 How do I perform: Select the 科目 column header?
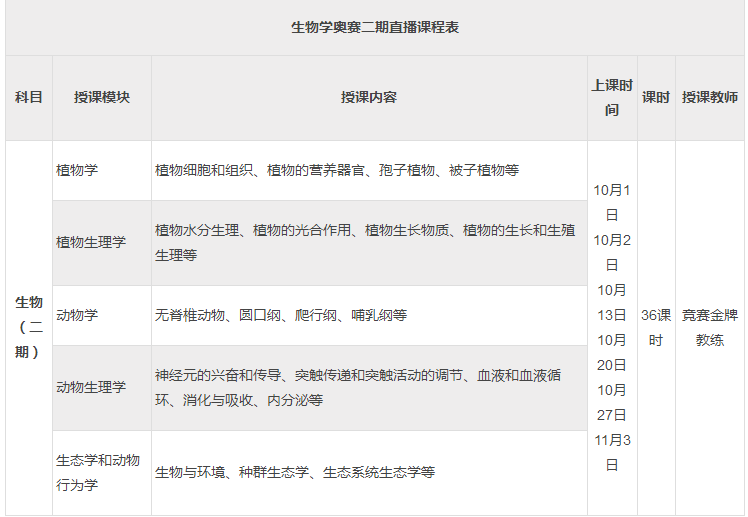point(29,98)
